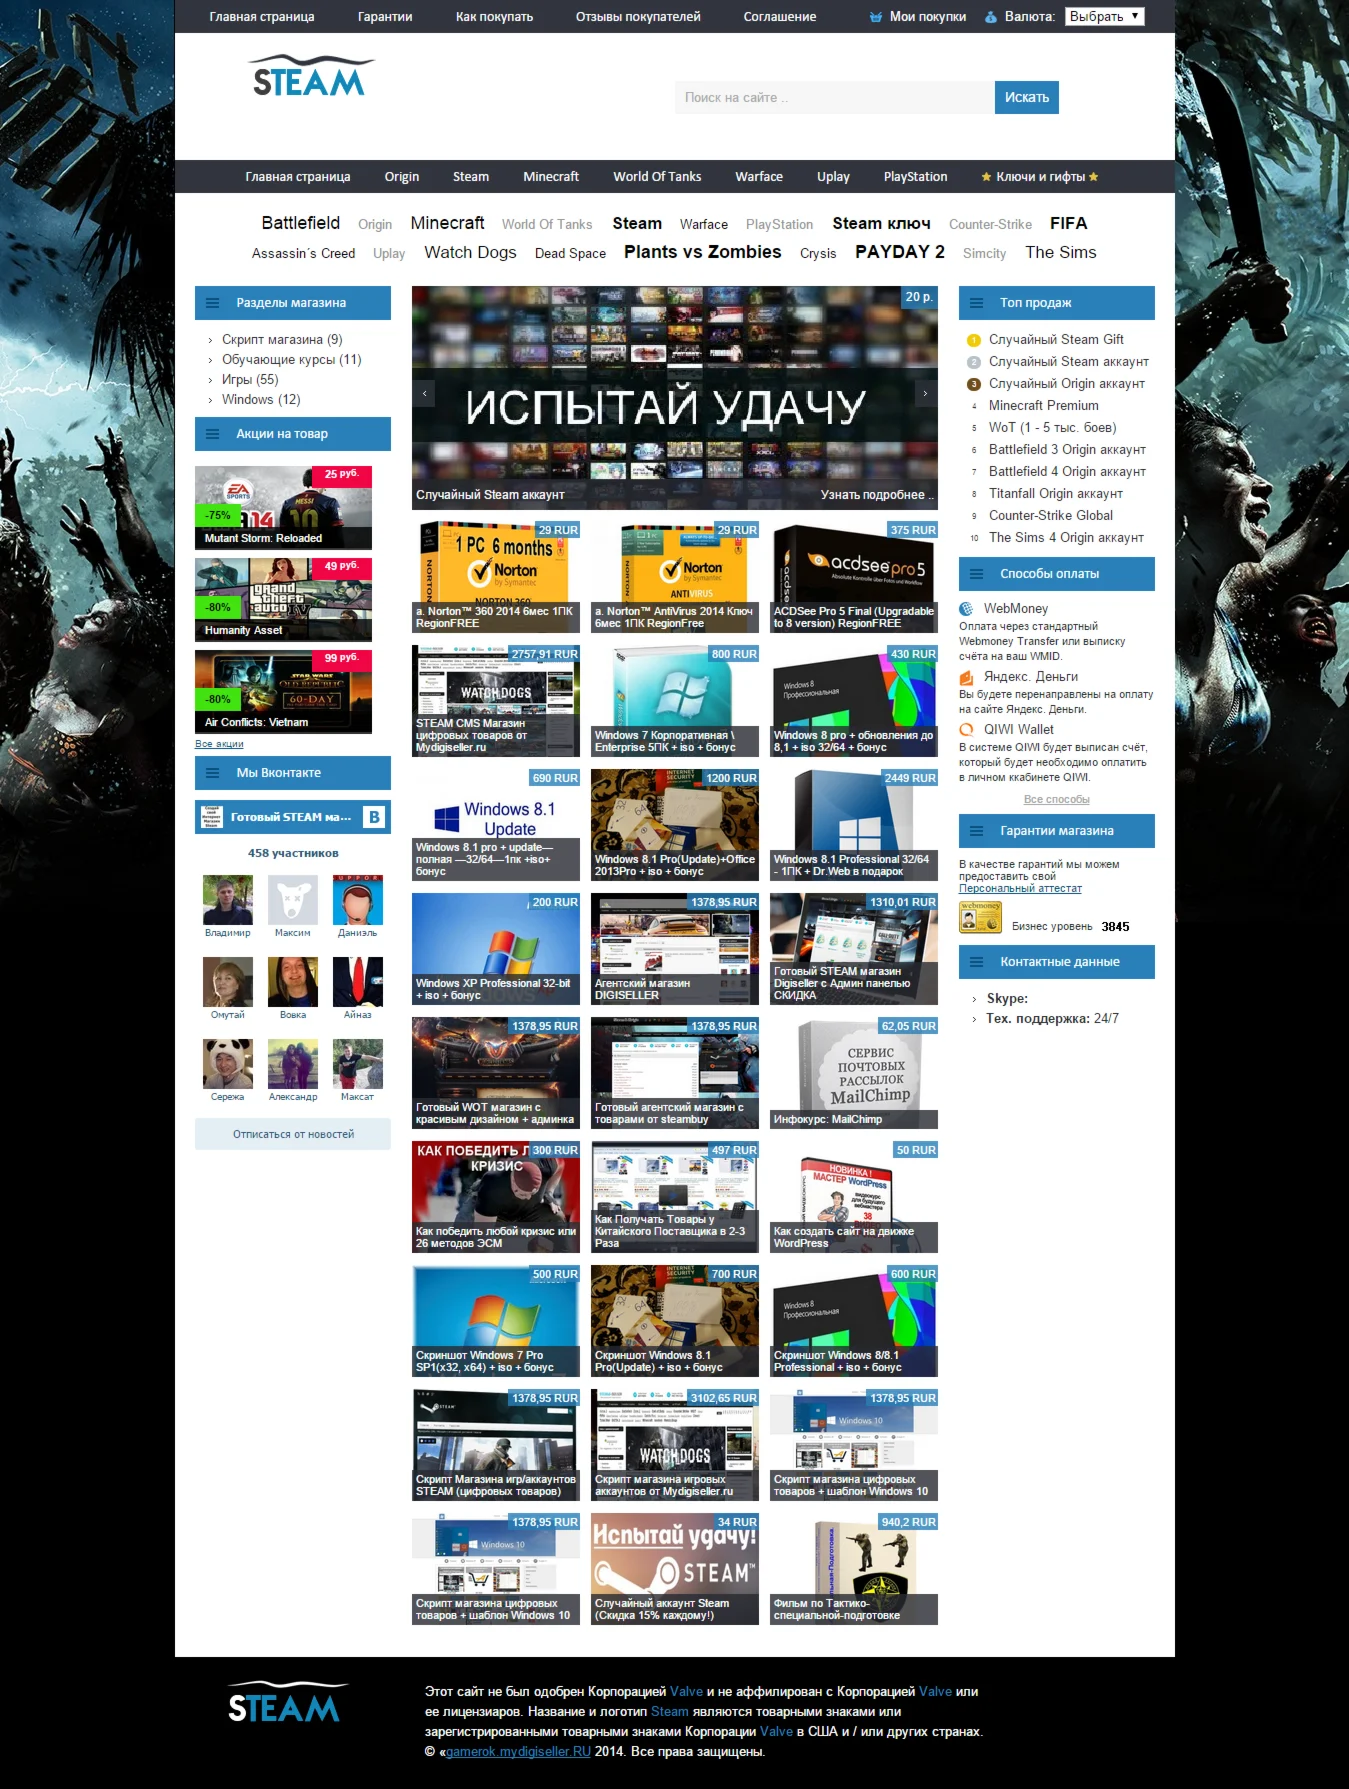This screenshot has height=1789, width=1349.
Task: Click the star icon left of Ключи и гифты
Action: [986, 177]
